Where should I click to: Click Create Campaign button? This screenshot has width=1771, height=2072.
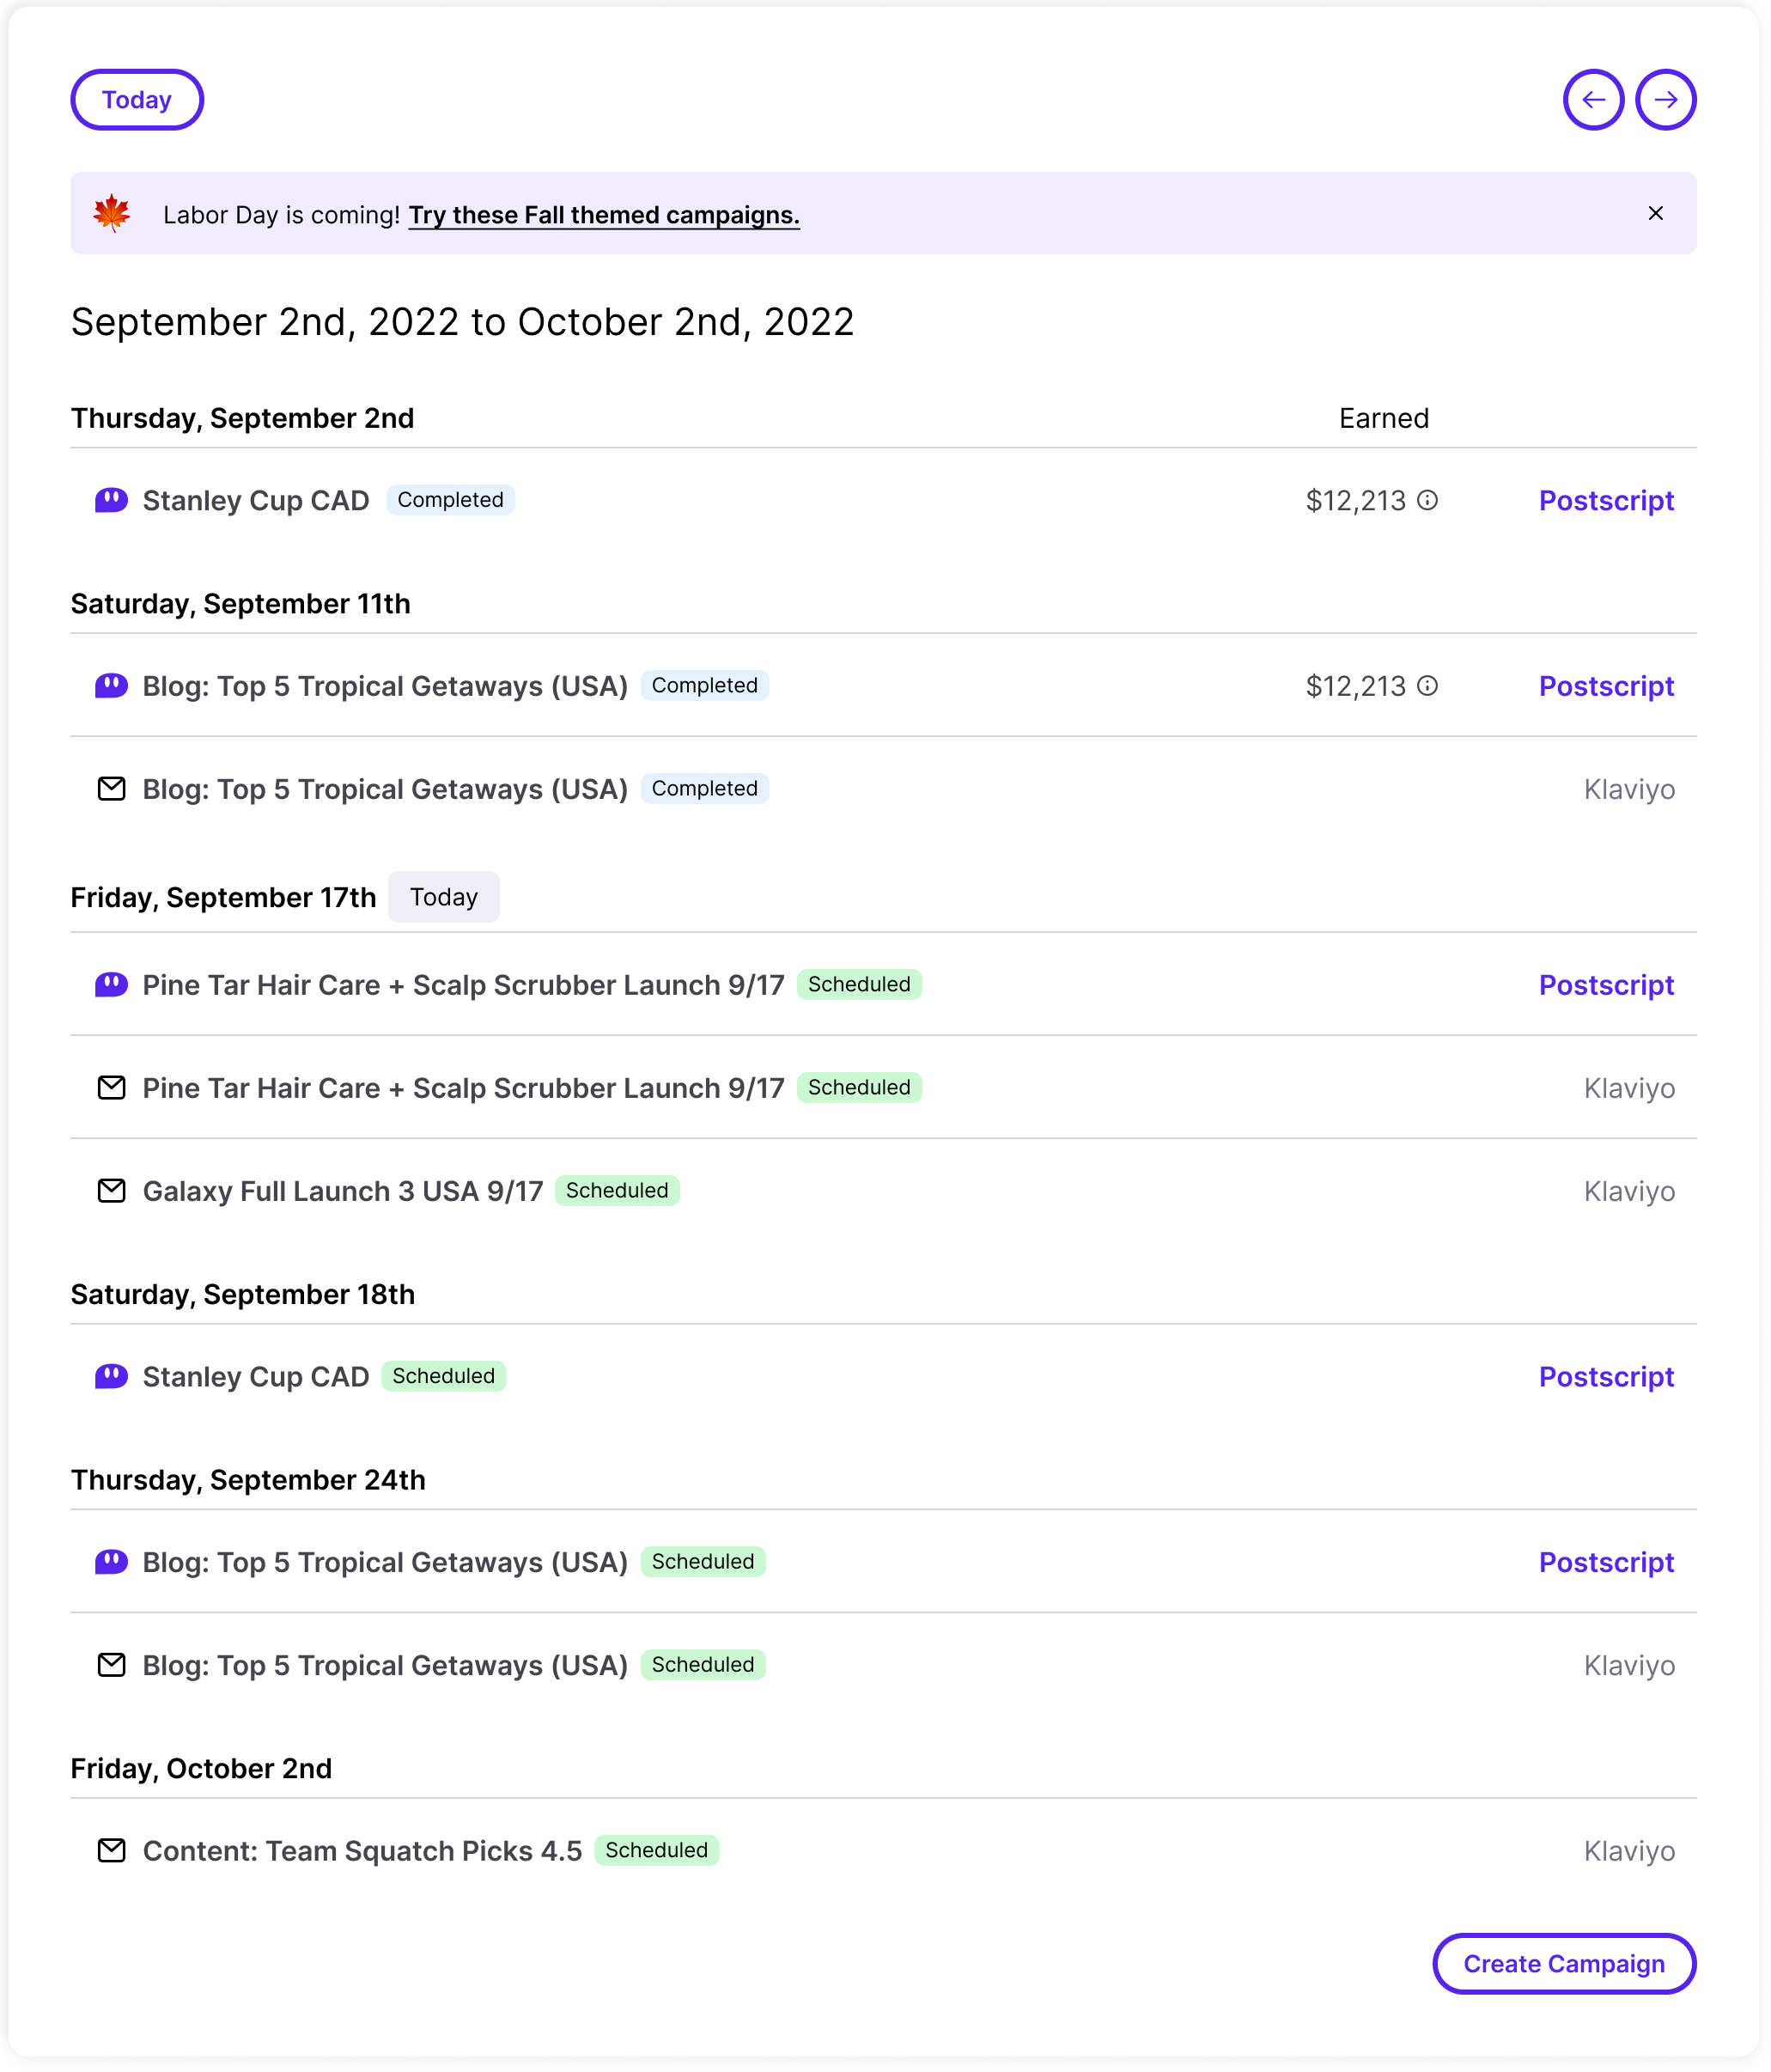point(1564,1964)
